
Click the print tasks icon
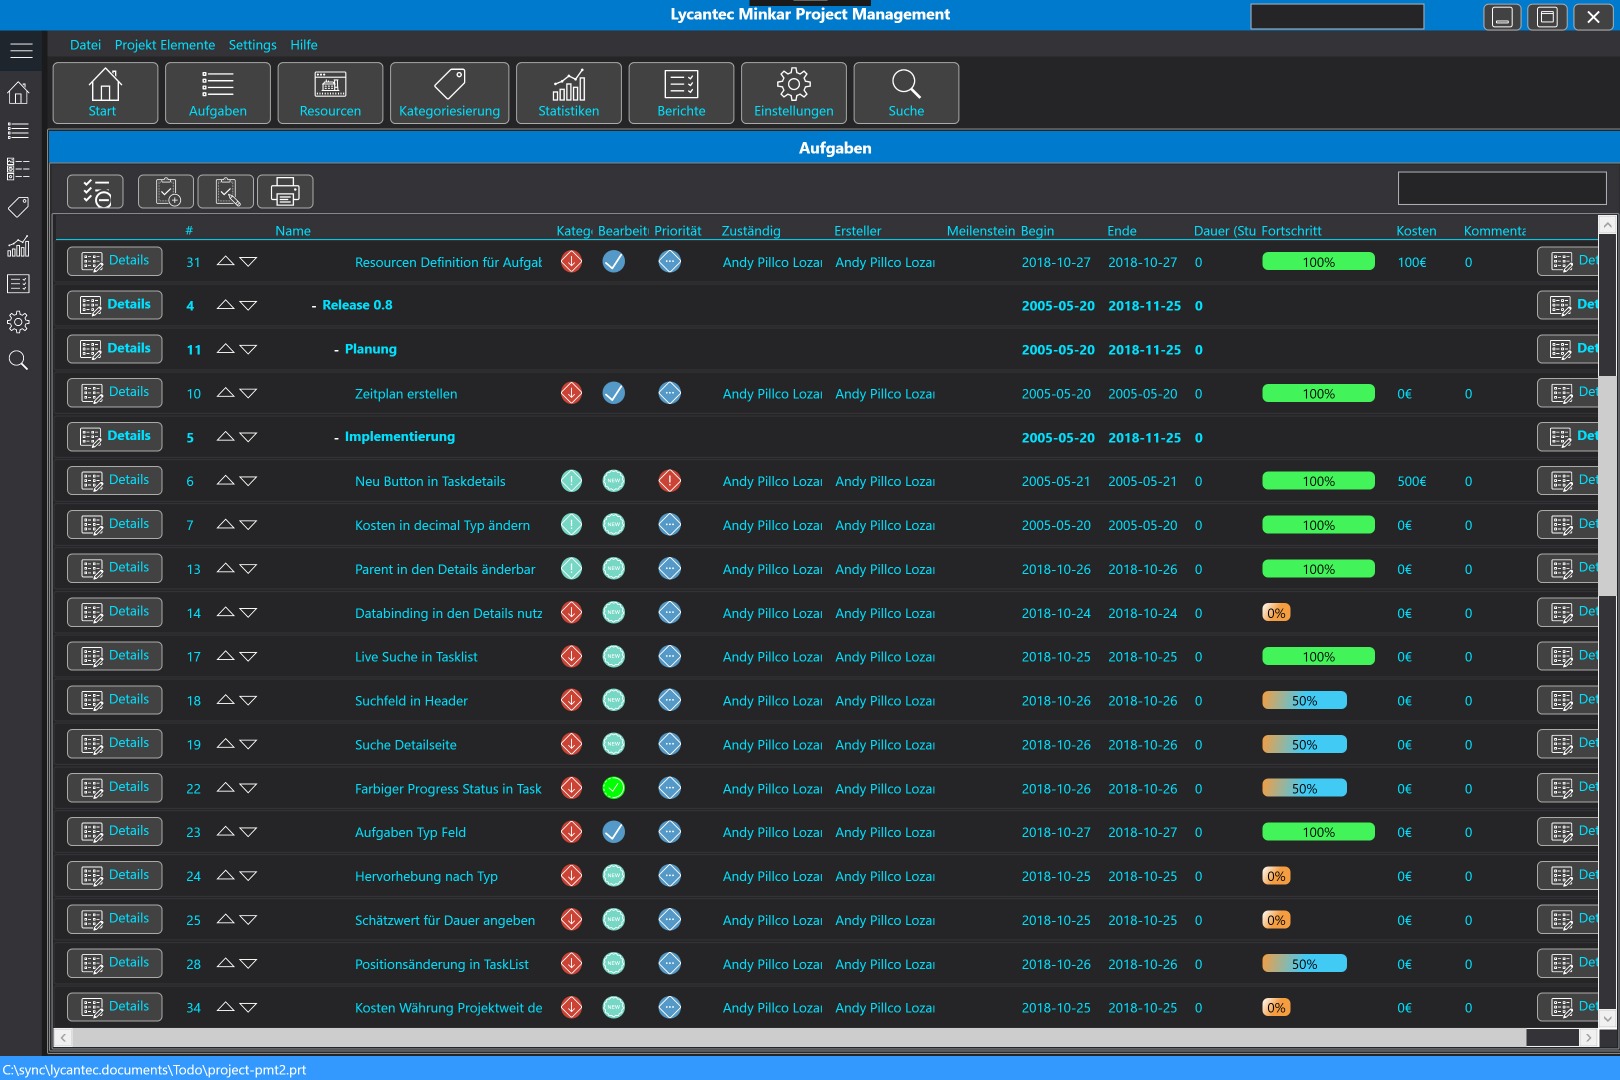(285, 191)
